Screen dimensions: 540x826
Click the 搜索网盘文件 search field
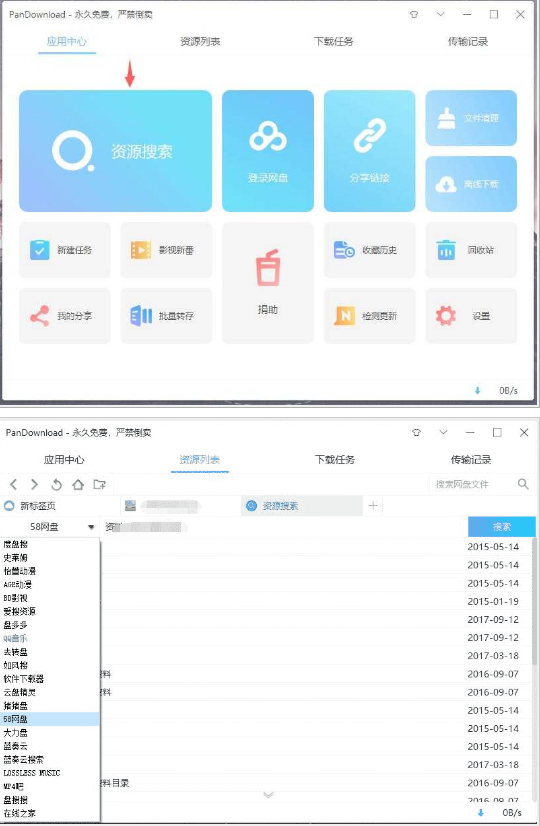[x=473, y=484]
